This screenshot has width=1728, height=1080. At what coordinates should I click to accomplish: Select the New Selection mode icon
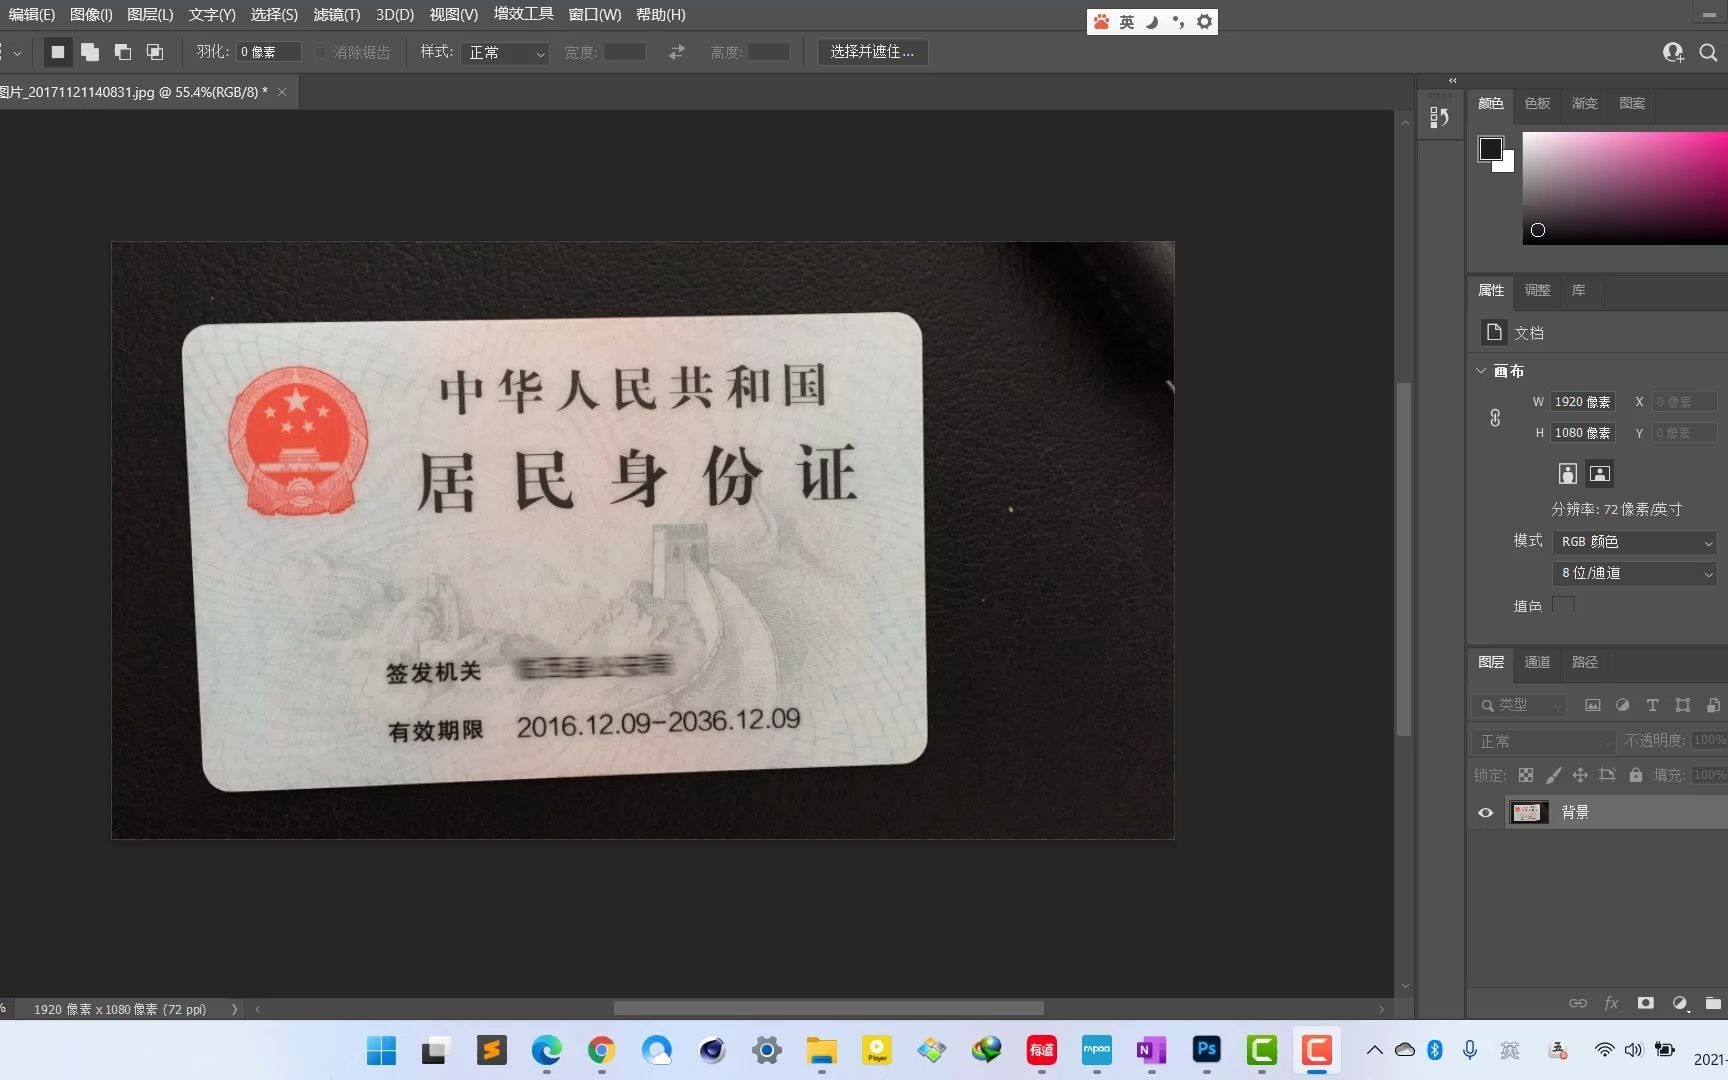[58, 52]
